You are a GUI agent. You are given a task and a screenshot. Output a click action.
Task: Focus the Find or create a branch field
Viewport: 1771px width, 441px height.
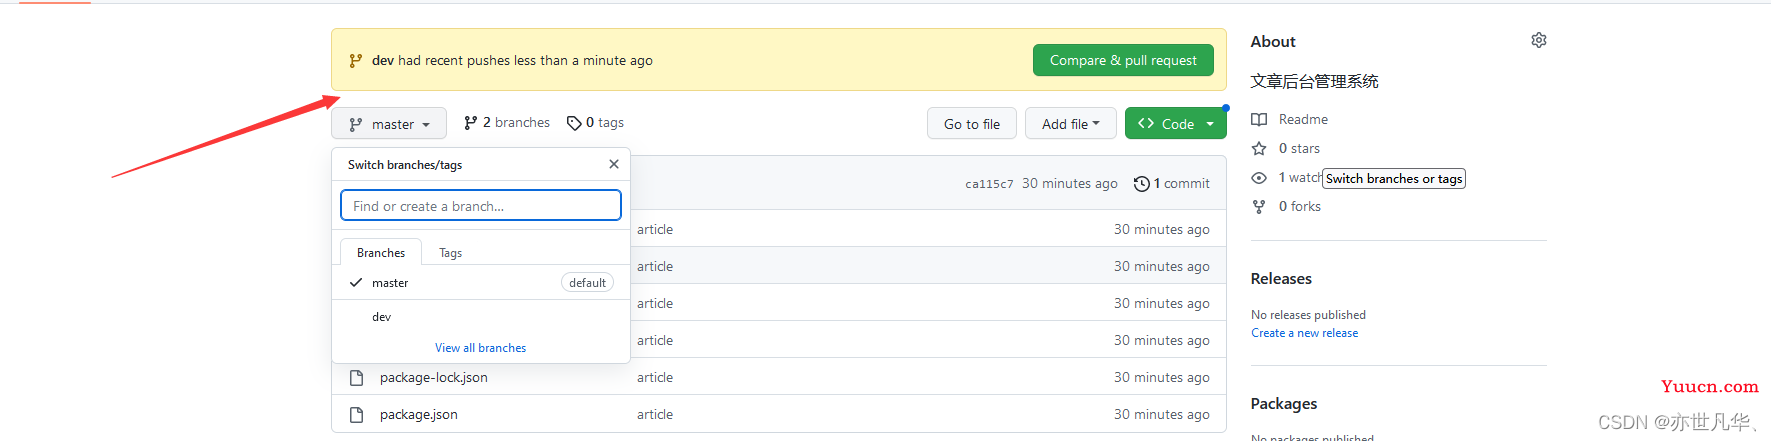(x=481, y=206)
